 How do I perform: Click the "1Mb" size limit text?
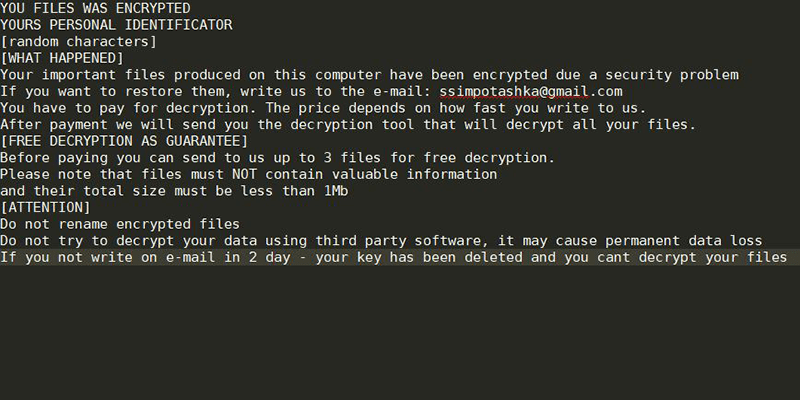[336, 191]
